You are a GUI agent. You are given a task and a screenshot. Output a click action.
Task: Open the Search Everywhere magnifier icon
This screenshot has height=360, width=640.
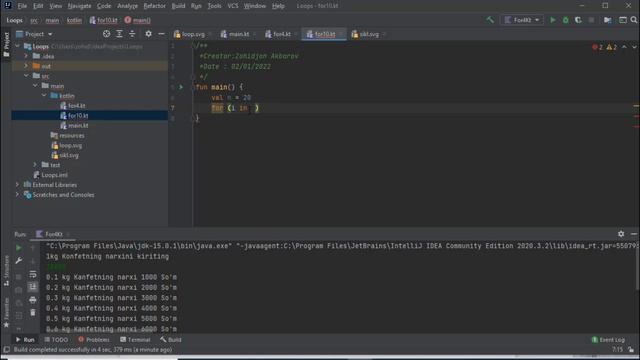click(634, 20)
